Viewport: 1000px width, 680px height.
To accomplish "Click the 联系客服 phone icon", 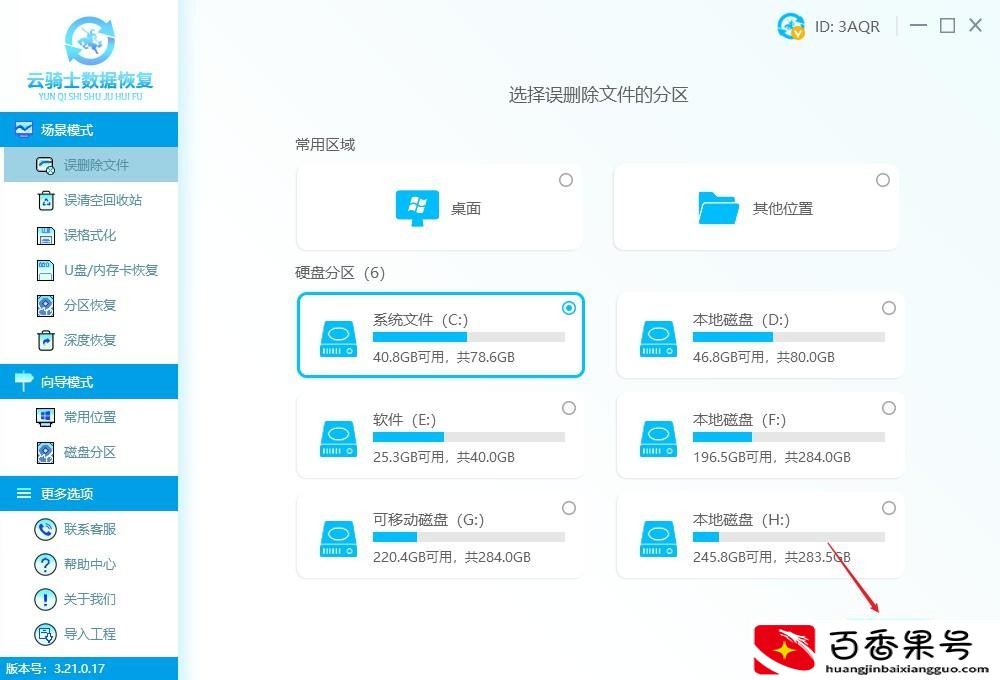I will point(45,529).
